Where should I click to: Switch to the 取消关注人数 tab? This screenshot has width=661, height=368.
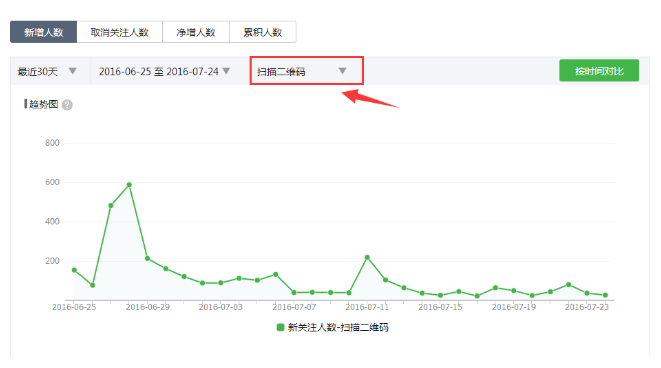coord(120,32)
